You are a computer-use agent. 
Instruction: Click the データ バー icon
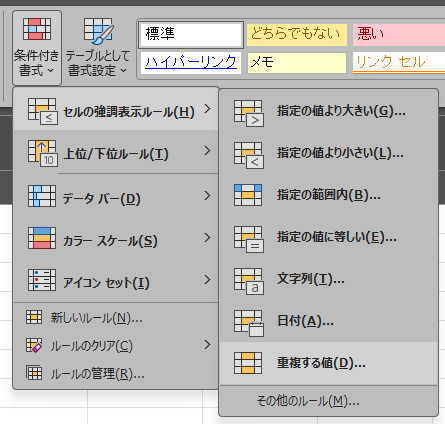coord(42,196)
